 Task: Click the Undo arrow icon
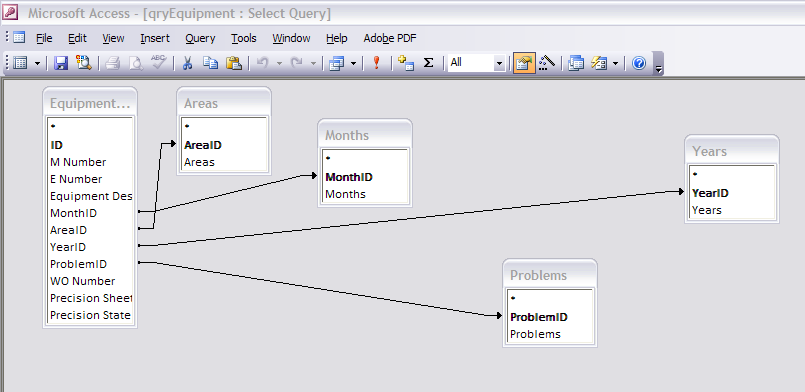[262, 63]
